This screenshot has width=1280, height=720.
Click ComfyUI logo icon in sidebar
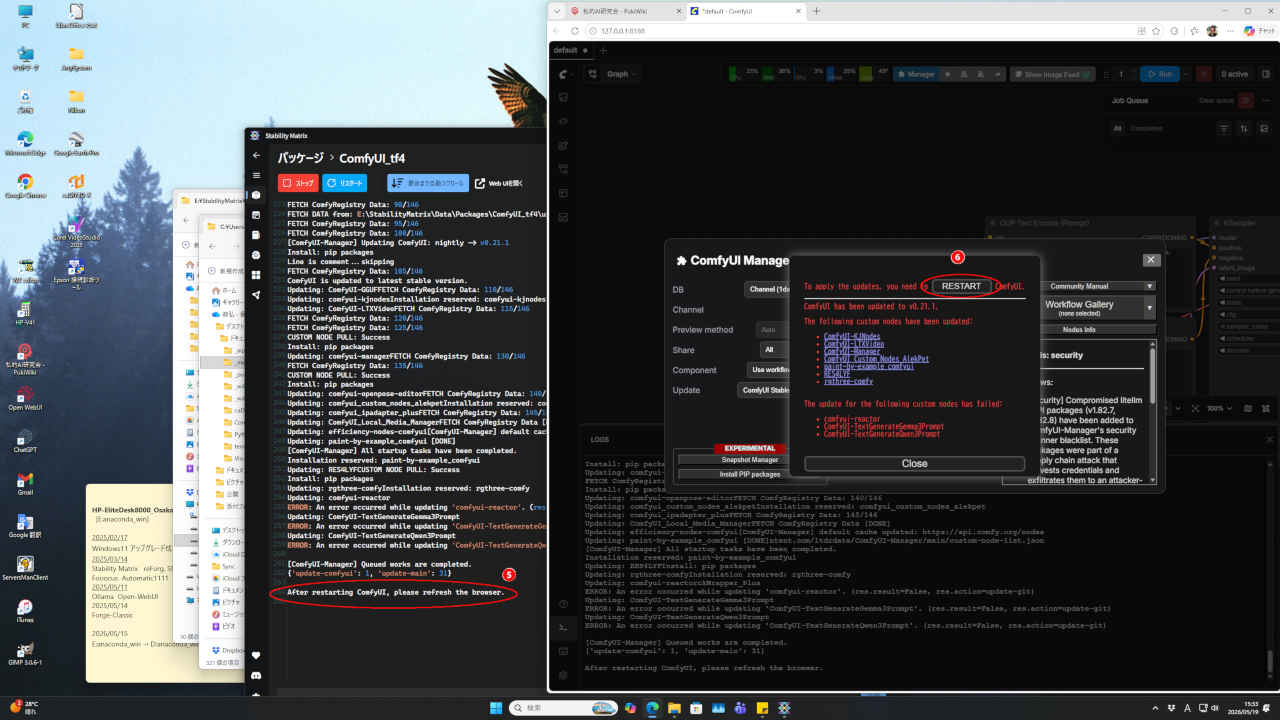(564, 74)
